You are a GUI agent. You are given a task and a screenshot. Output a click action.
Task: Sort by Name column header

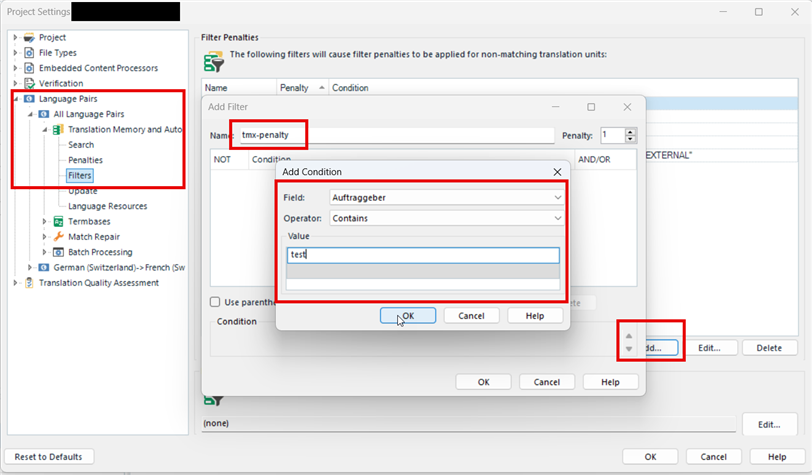point(239,88)
